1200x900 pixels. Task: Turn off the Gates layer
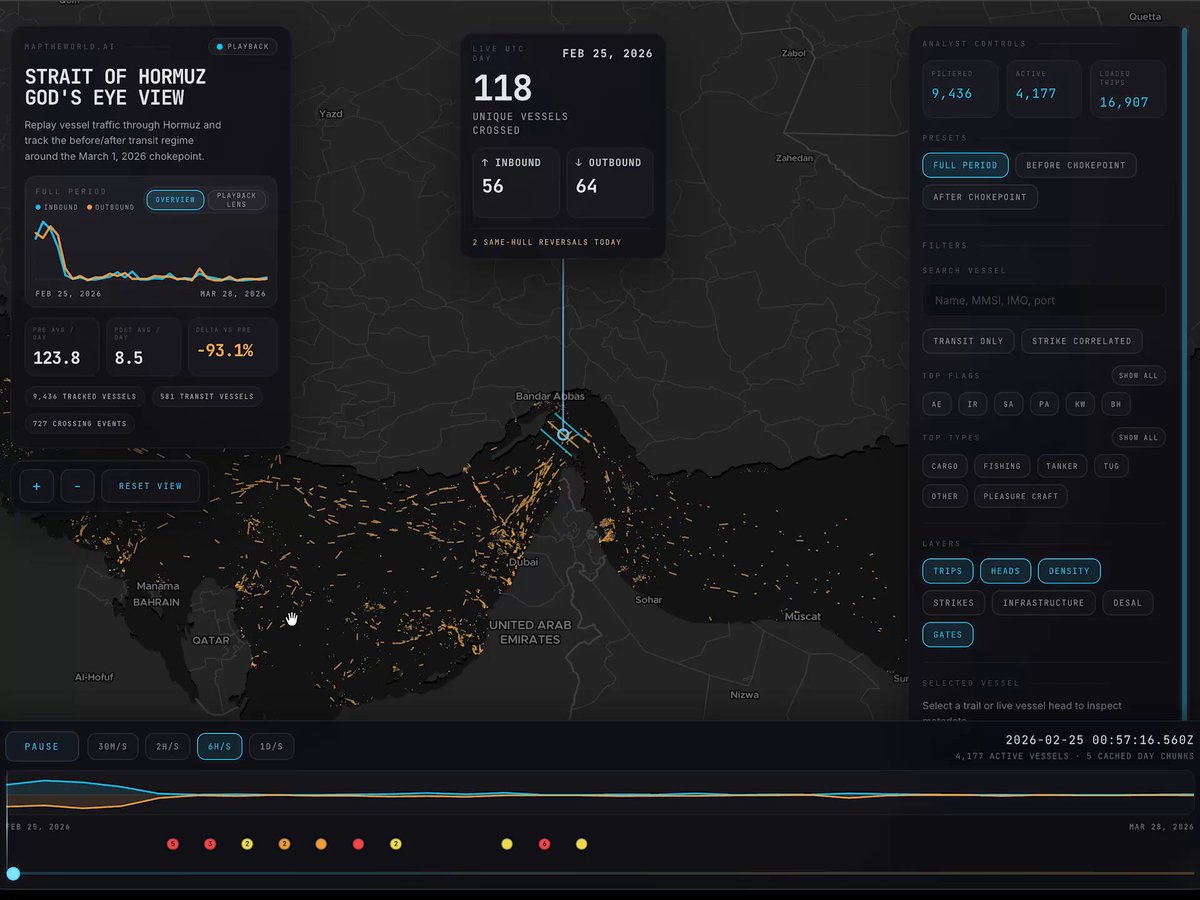[x=947, y=634]
